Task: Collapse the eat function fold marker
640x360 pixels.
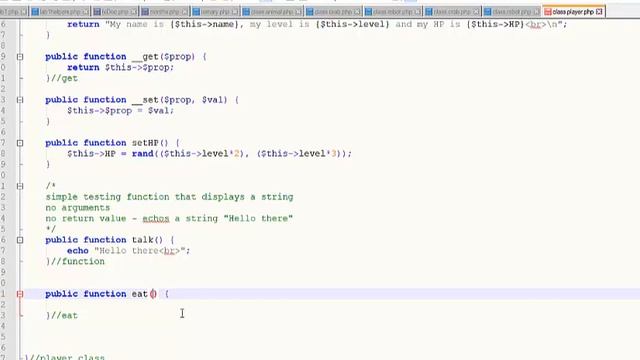Action: 20,294
